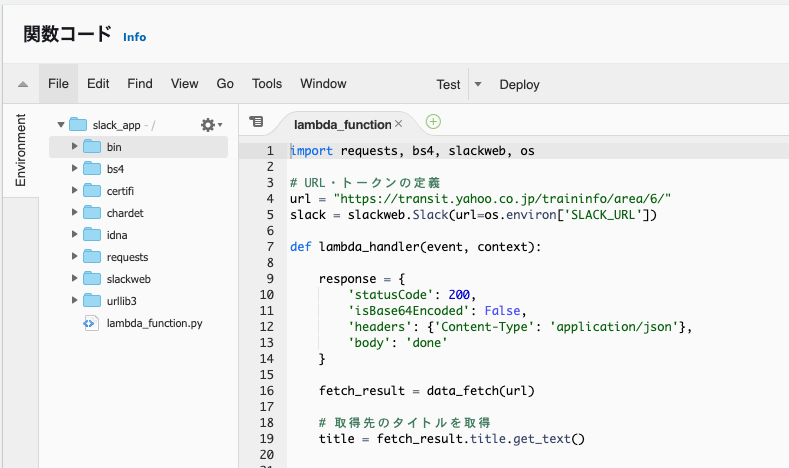Click the lambda_function.py file icon

pyautogui.click(x=91, y=323)
